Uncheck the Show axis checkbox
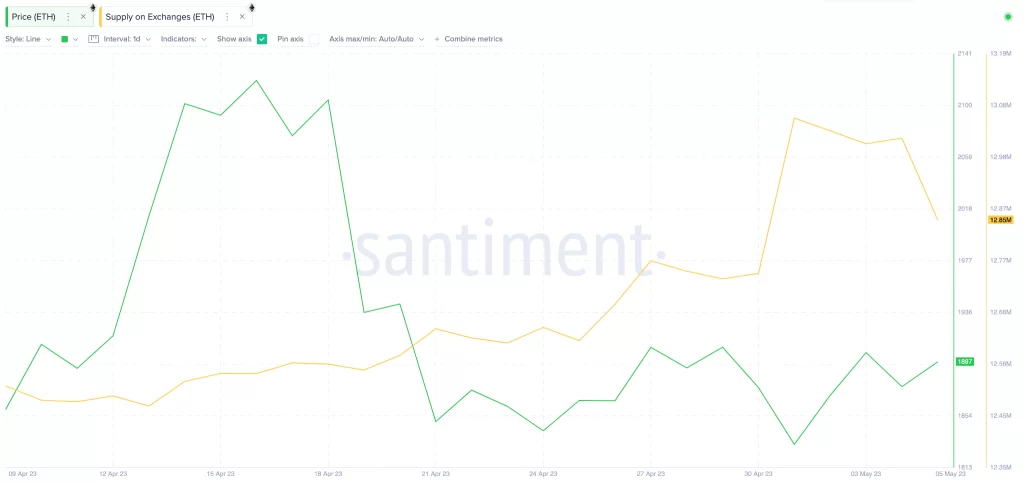The image size is (1024, 483). click(x=262, y=39)
